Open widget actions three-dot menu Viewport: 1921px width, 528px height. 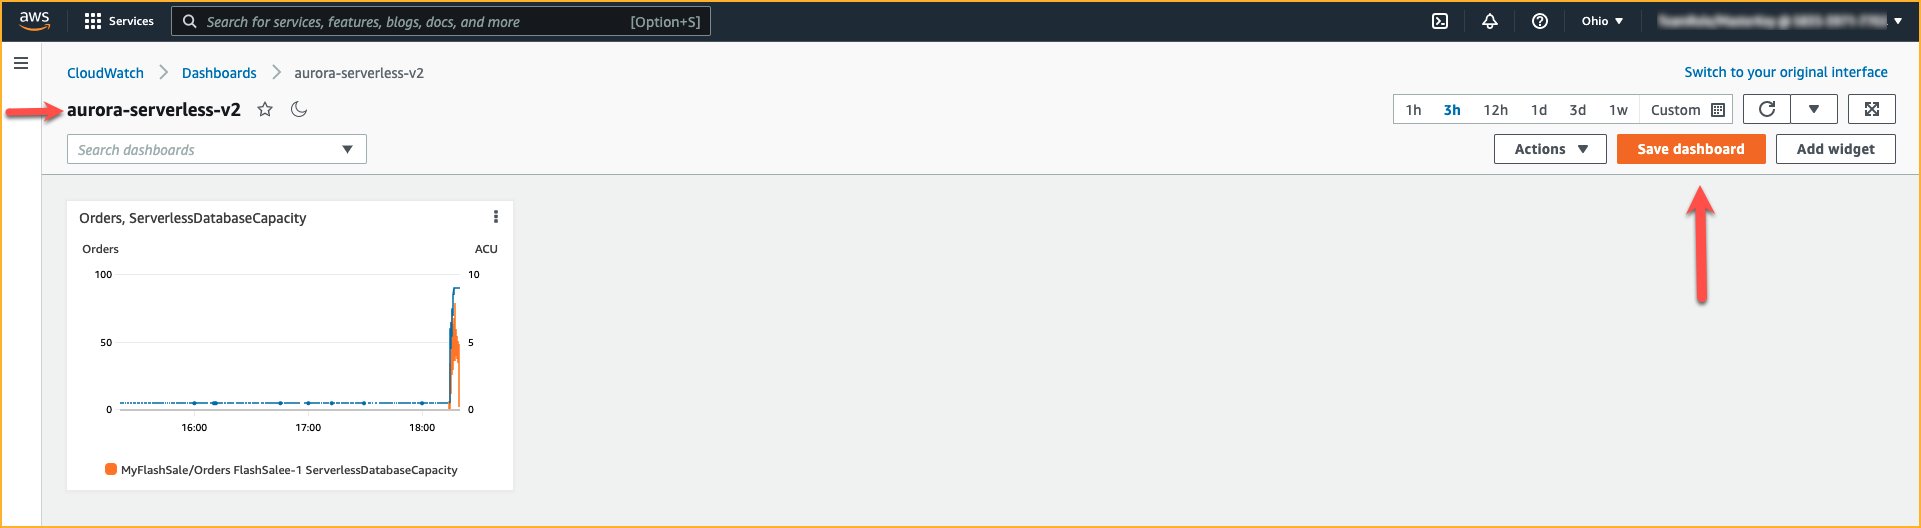click(x=496, y=217)
